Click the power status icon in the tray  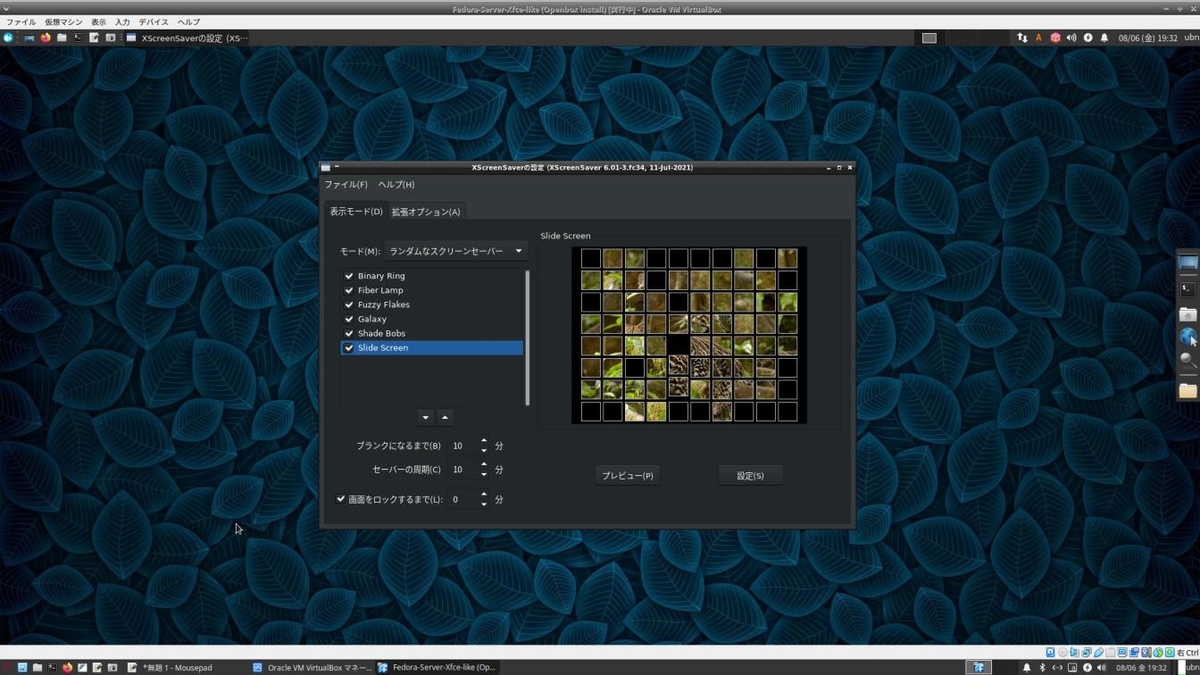tap(1087, 667)
